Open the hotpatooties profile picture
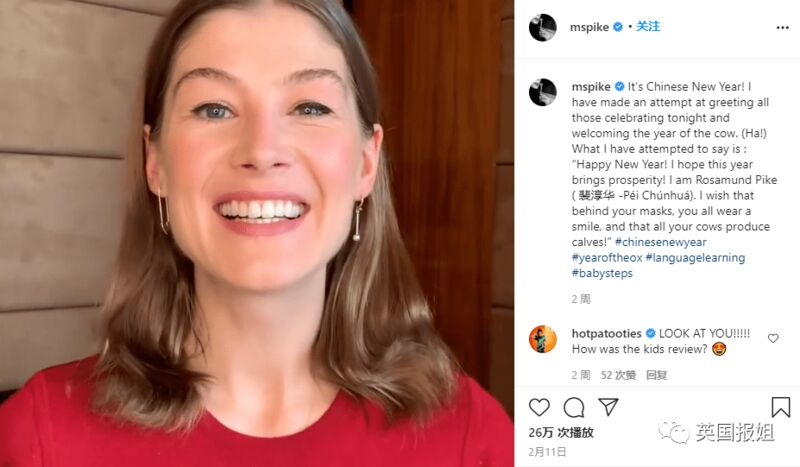Image resolution: width=800 pixels, height=467 pixels. coord(542,339)
